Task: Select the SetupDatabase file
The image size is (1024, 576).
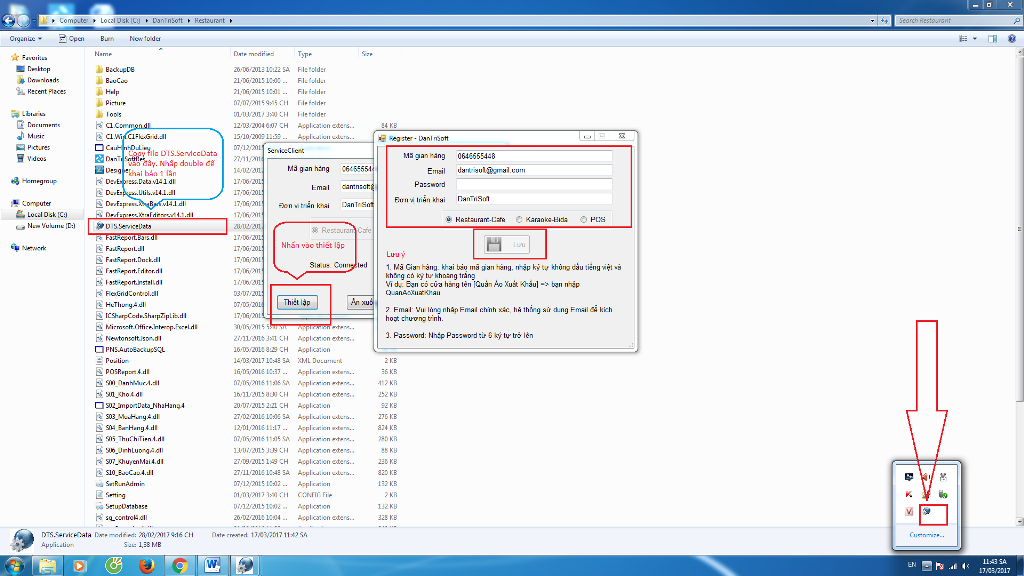Action: click(x=126, y=506)
